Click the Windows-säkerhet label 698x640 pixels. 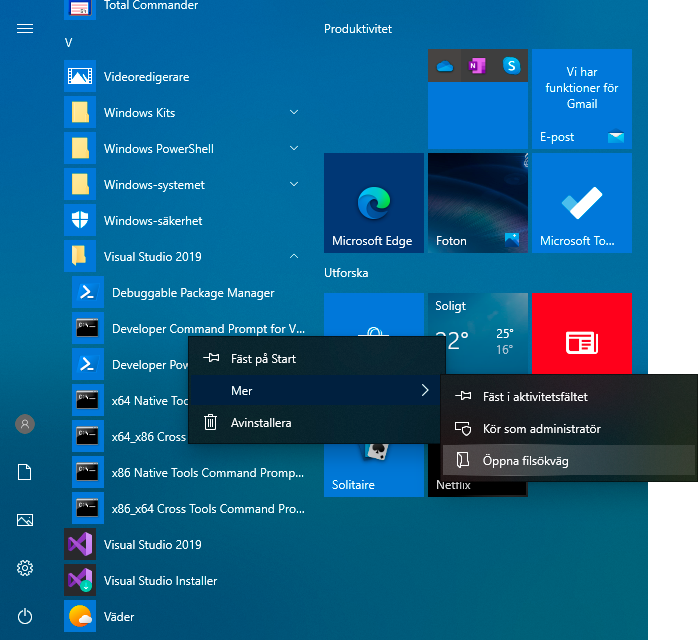(153, 220)
